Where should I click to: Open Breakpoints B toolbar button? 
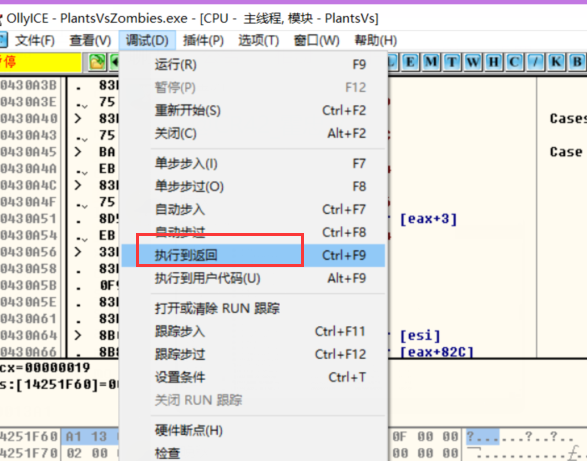[x=577, y=62]
